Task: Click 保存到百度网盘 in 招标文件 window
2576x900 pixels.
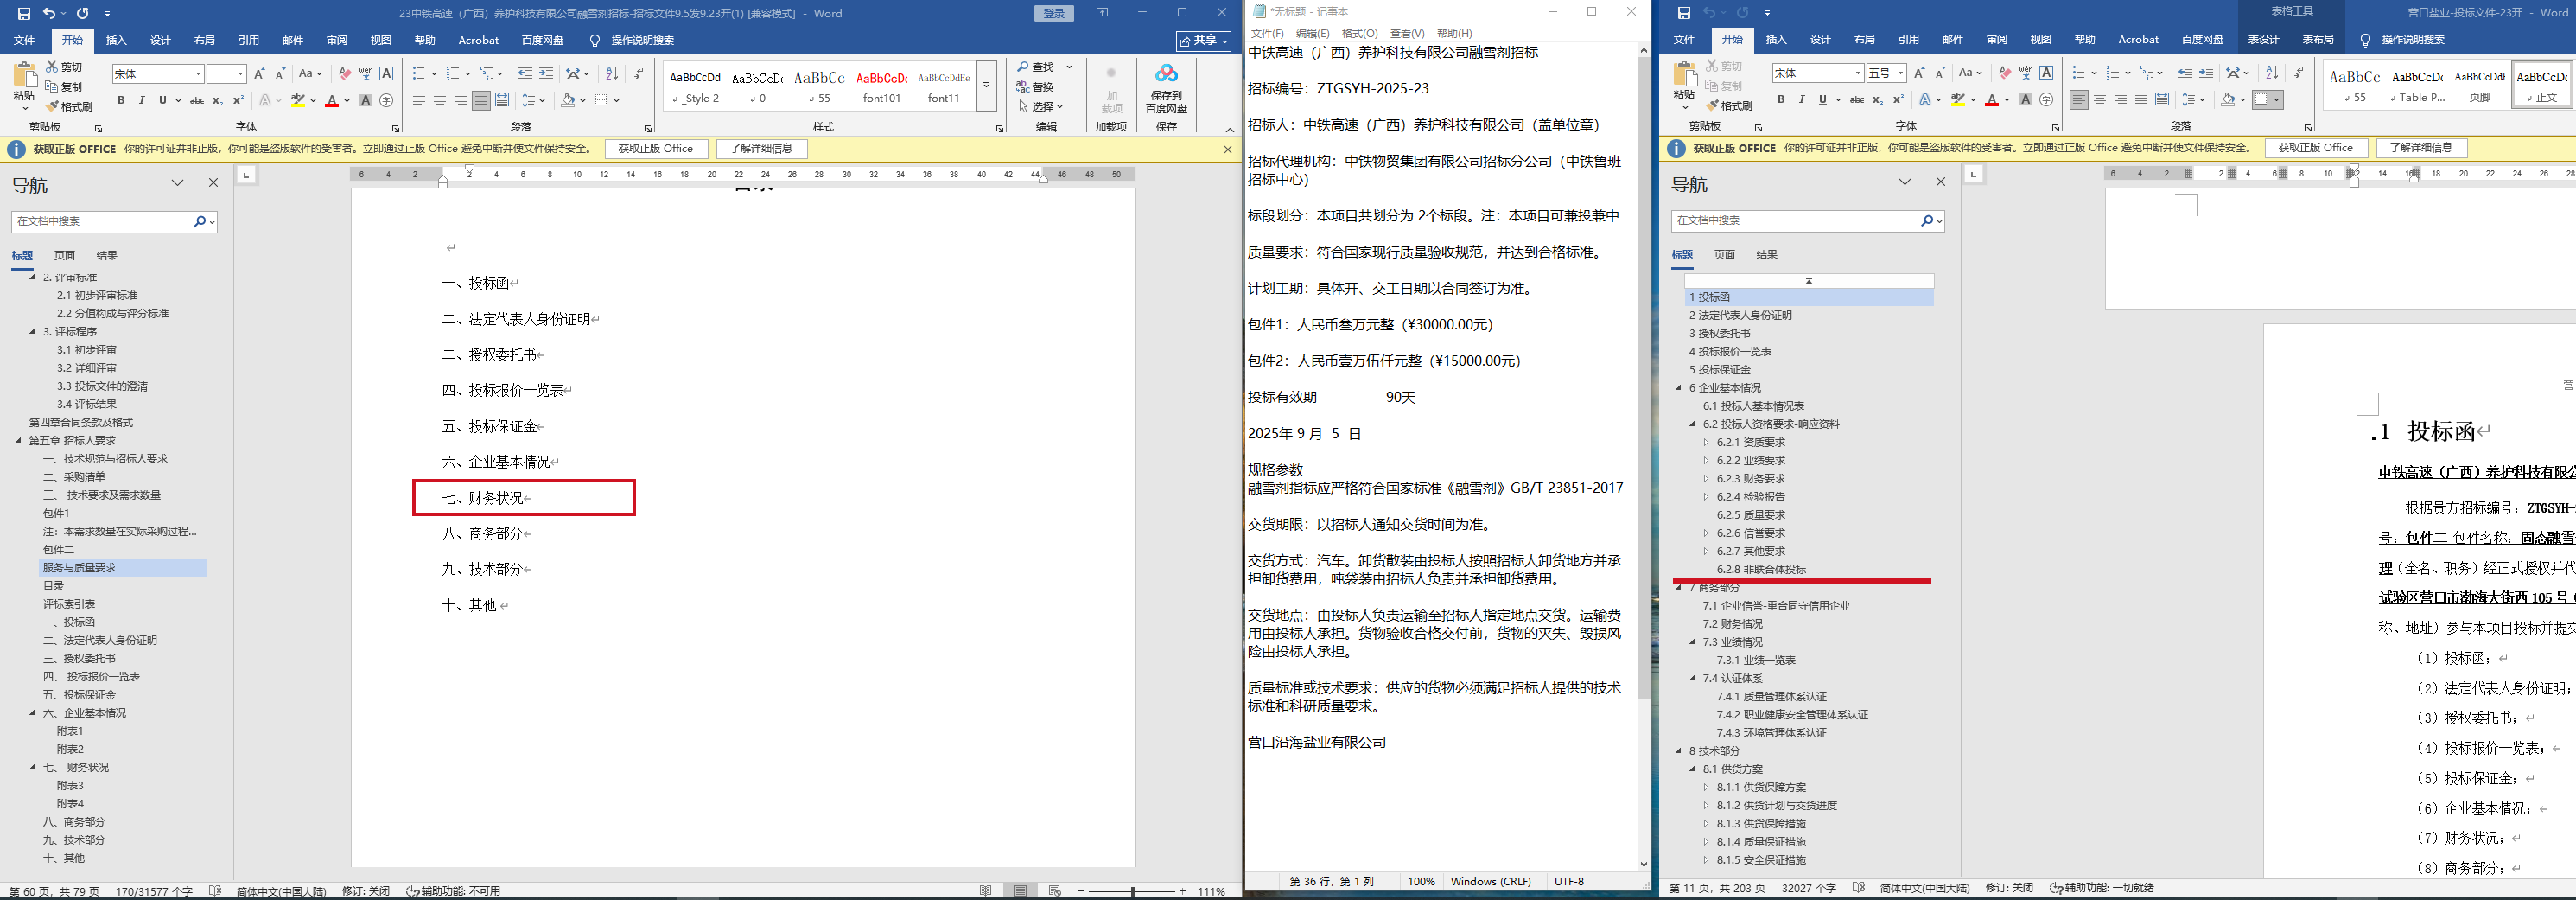Action: point(1166,87)
